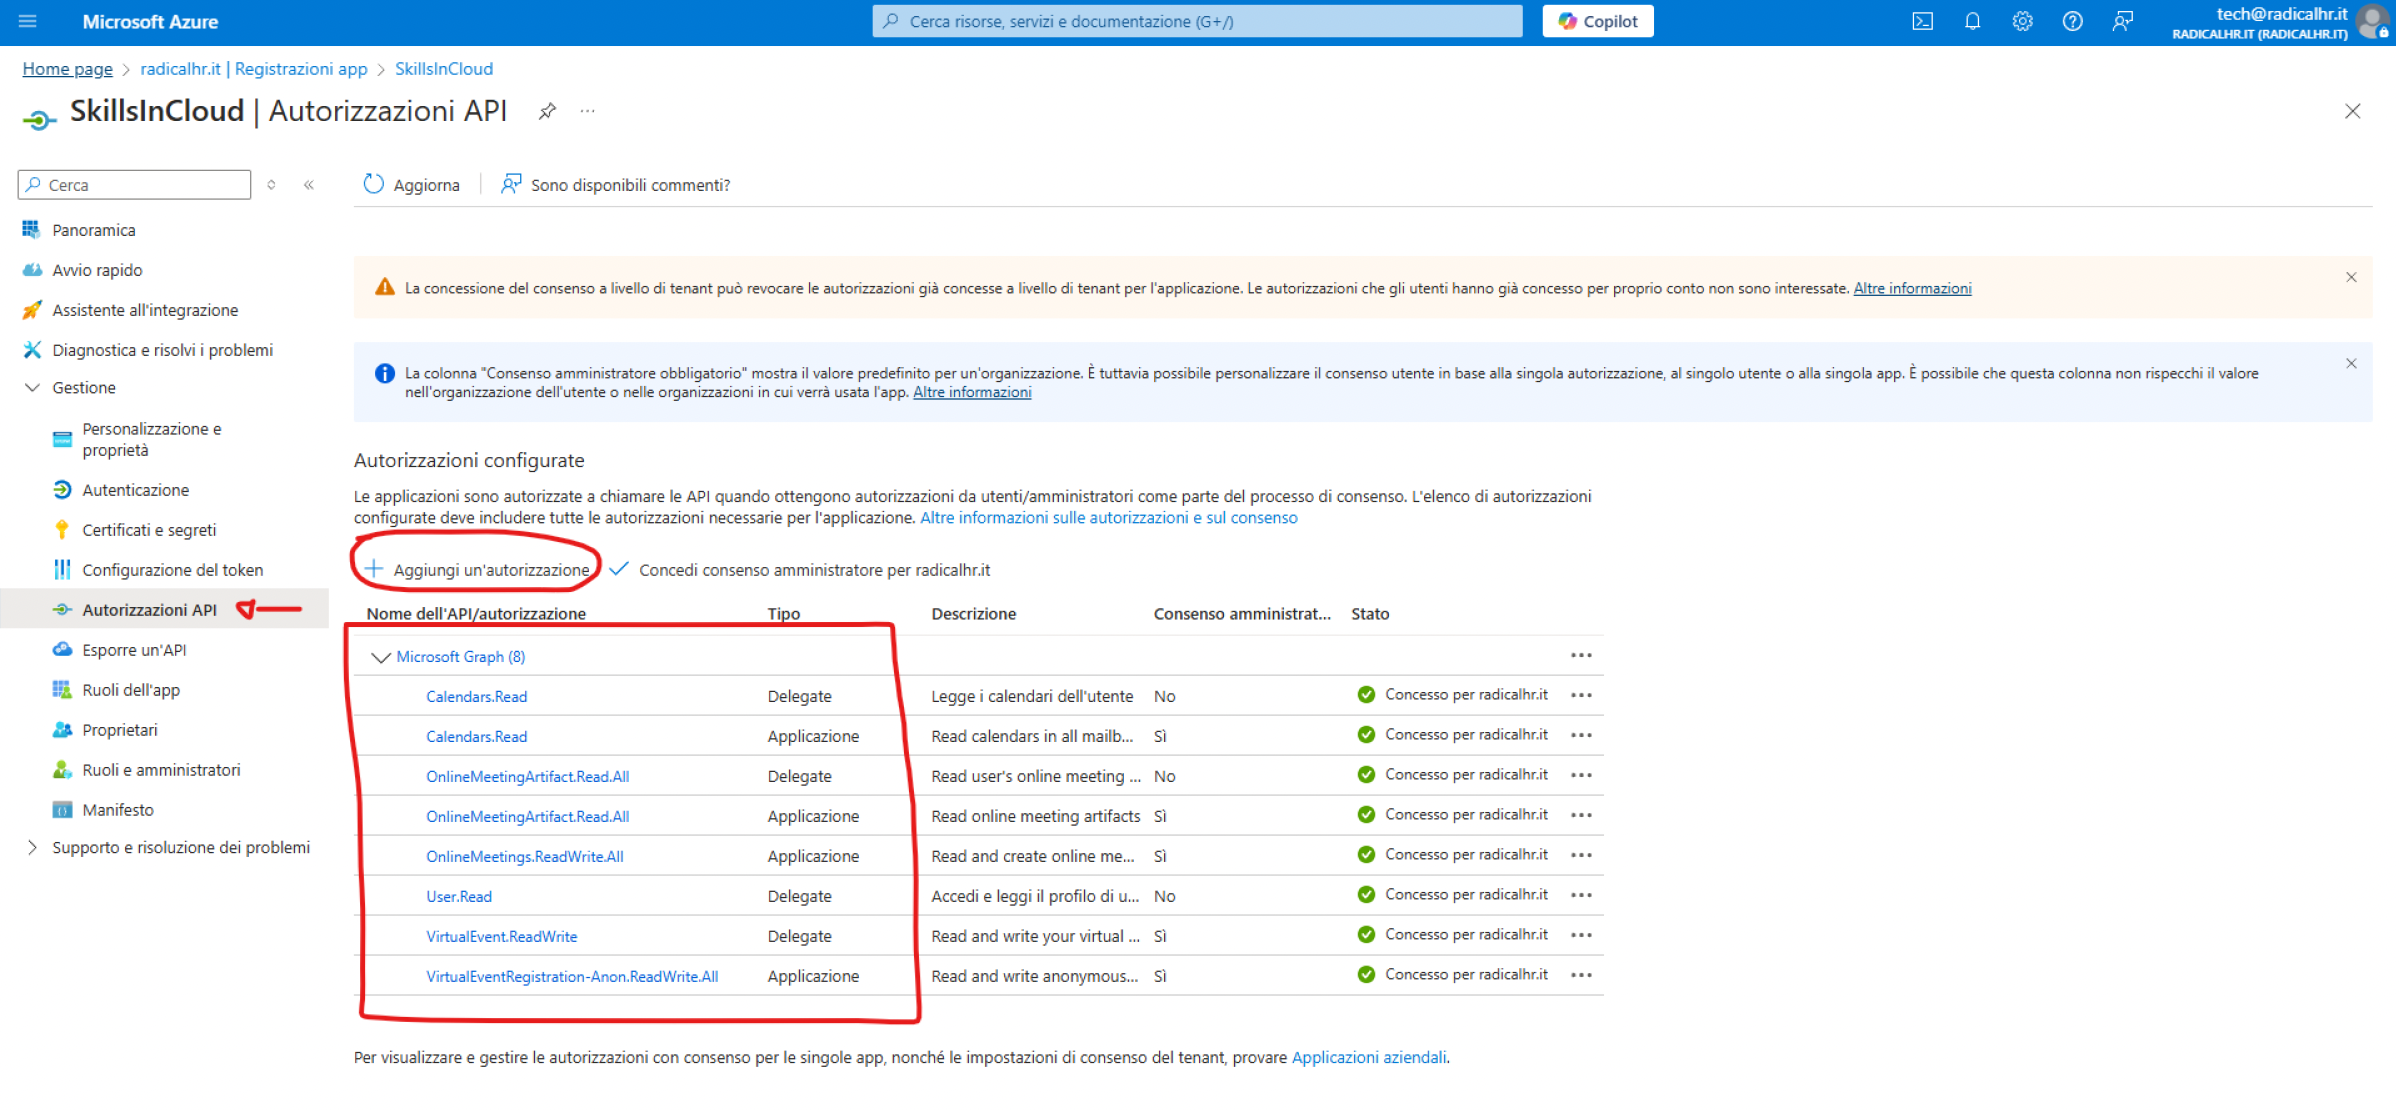This screenshot has width=2396, height=1110.
Task: Dismiss the orange tenant consent warning
Action: [2351, 277]
